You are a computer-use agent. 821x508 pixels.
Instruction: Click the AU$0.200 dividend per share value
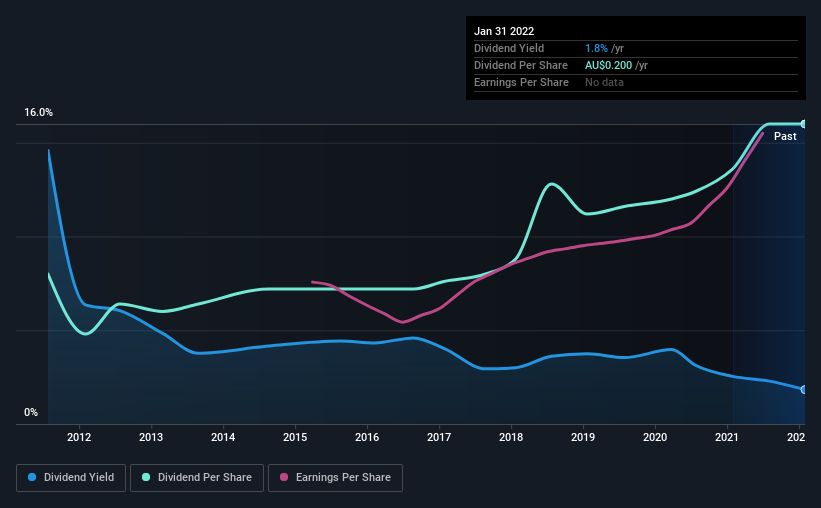pos(610,65)
